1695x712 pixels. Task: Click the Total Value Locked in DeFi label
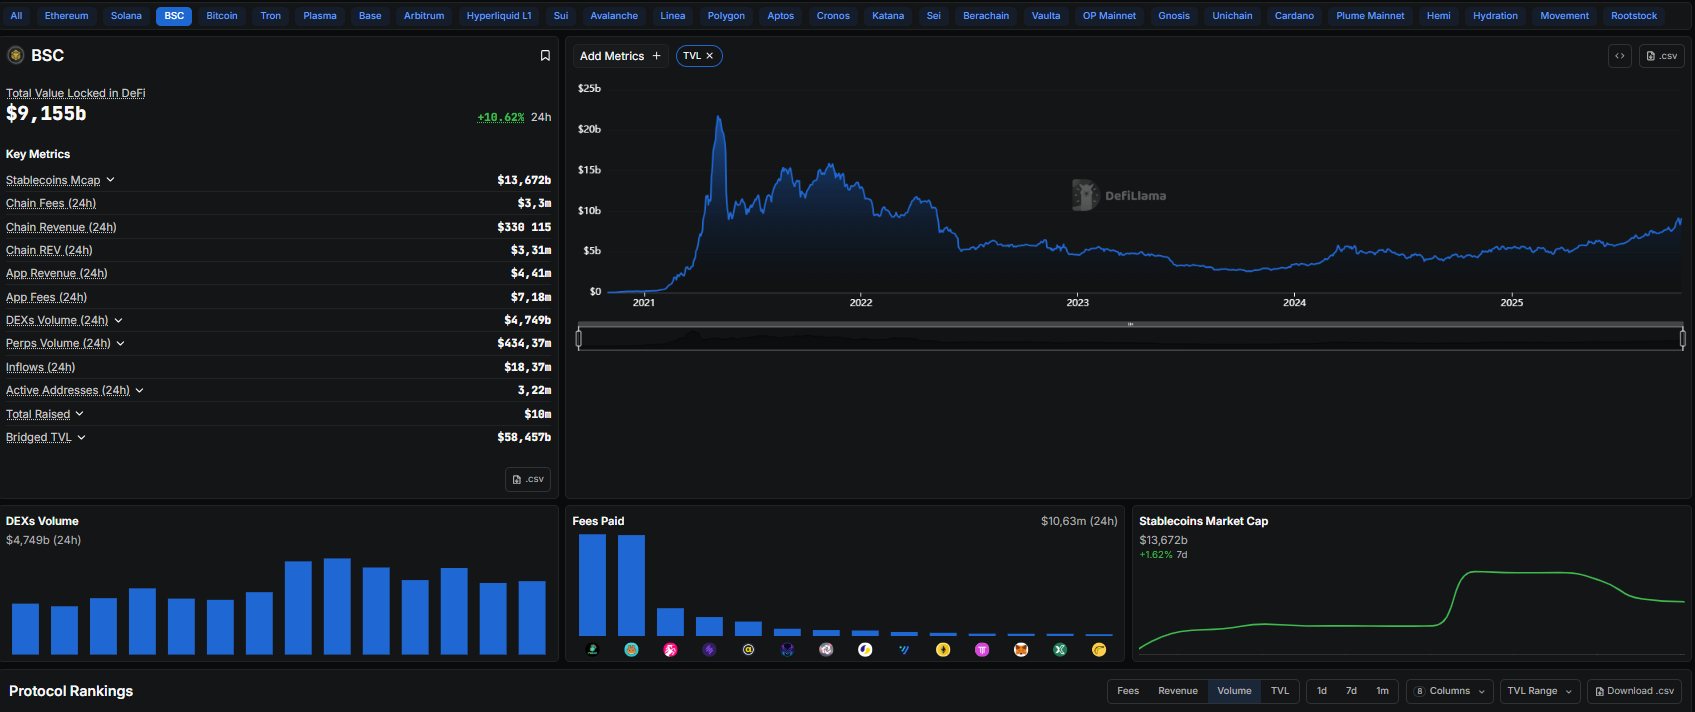tap(76, 93)
